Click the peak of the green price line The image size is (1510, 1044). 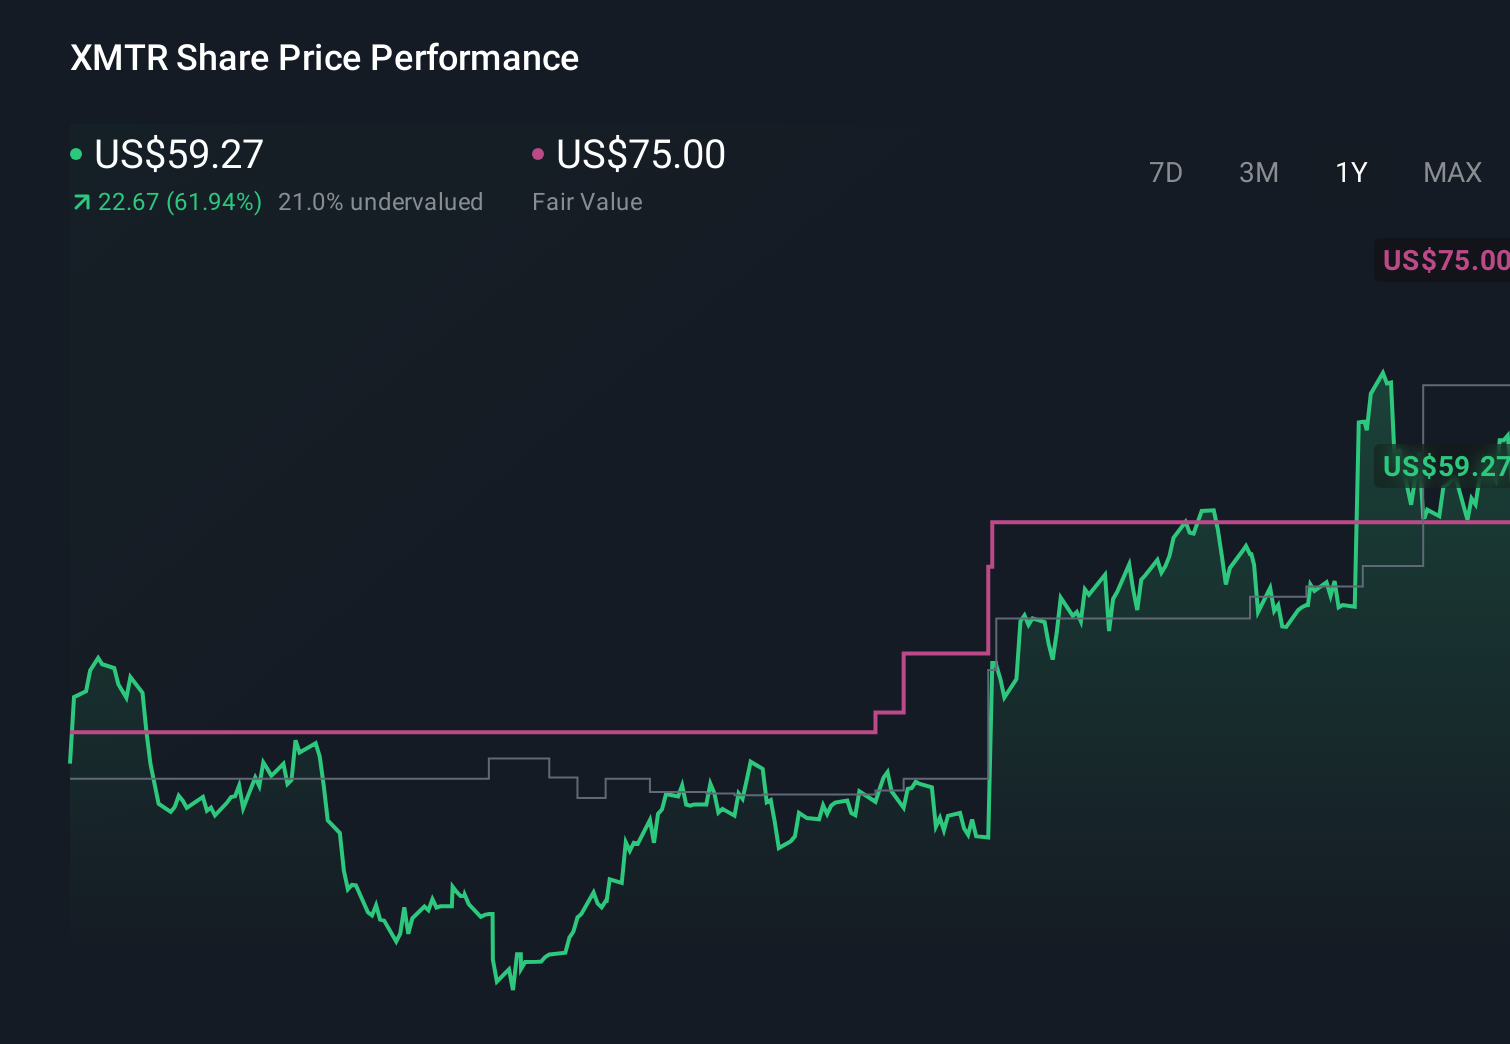pos(1383,371)
